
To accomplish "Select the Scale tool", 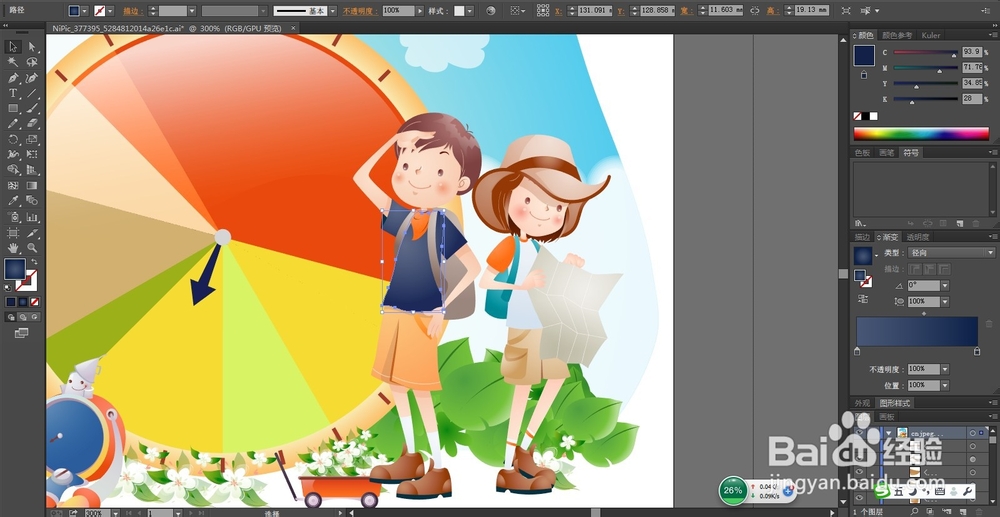I will 32,139.
